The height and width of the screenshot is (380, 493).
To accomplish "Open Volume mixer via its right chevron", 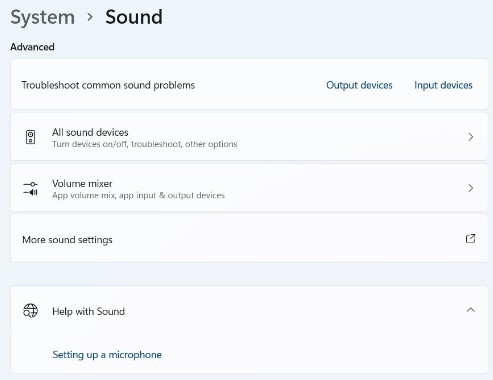I will coord(471,188).
